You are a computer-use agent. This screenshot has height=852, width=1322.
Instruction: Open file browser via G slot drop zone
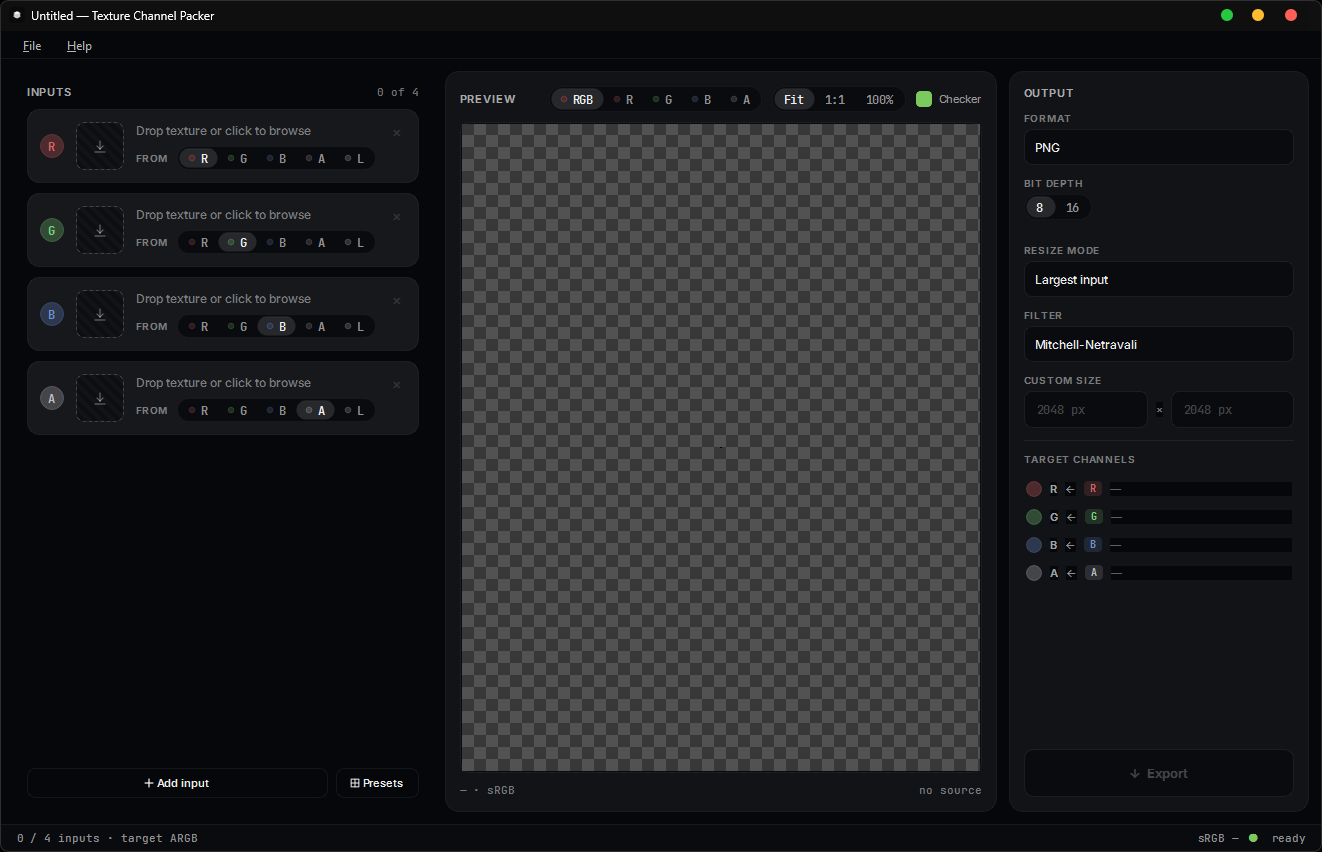[x=100, y=230]
